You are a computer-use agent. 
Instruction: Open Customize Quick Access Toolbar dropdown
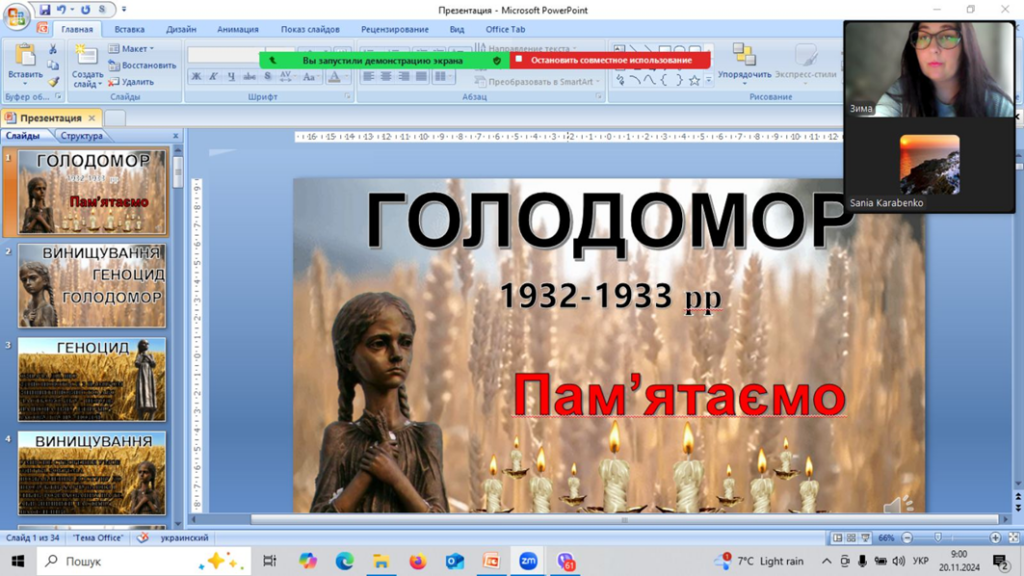pos(124,10)
